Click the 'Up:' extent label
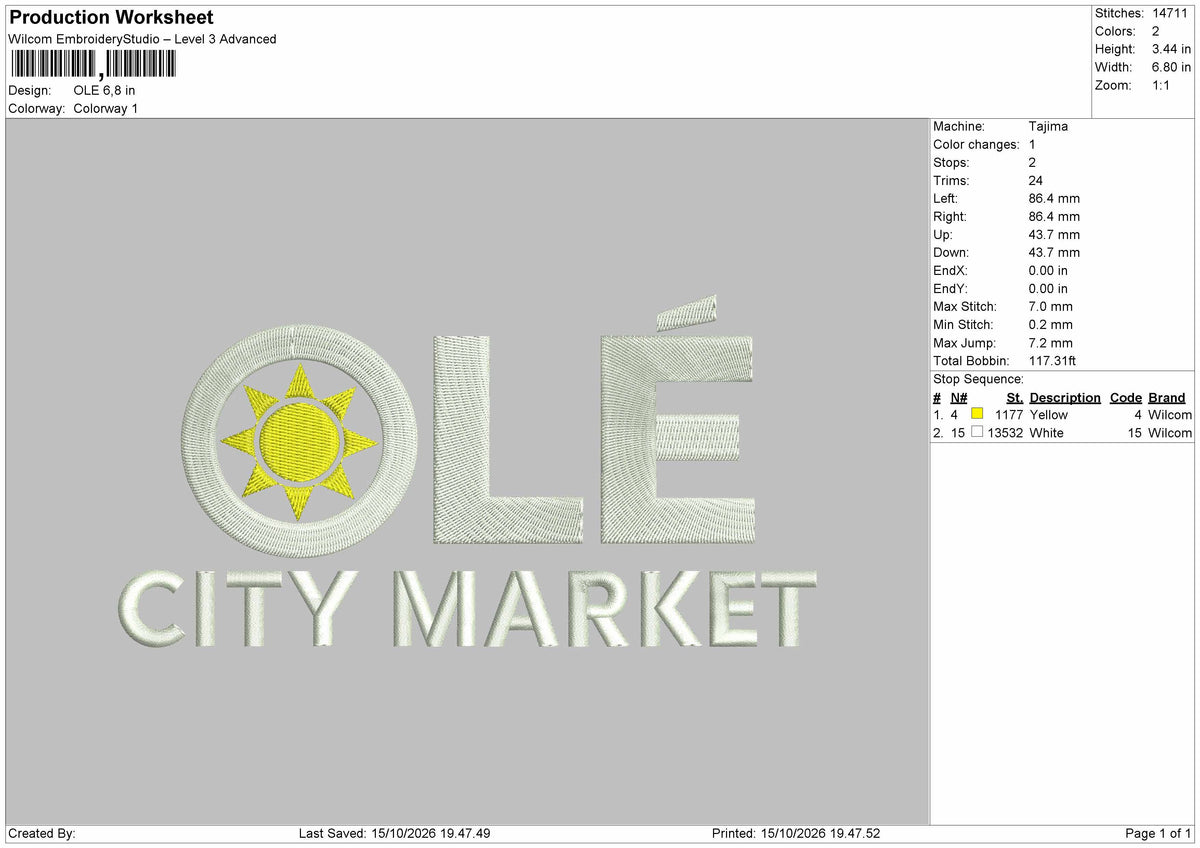The height and width of the screenshot is (848, 1200). tap(943, 234)
